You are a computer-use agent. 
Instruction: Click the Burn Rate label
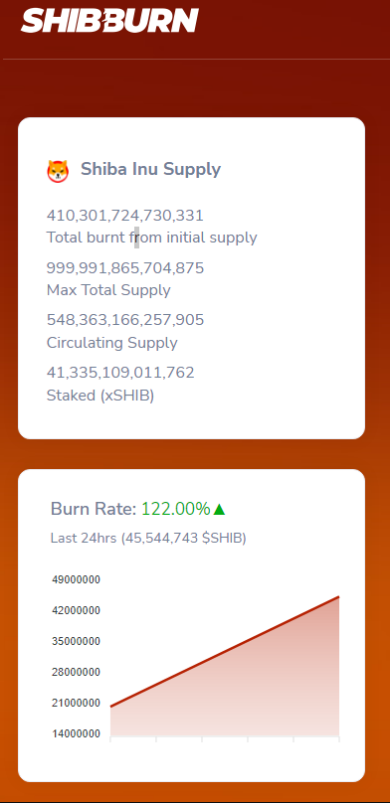[94, 509]
